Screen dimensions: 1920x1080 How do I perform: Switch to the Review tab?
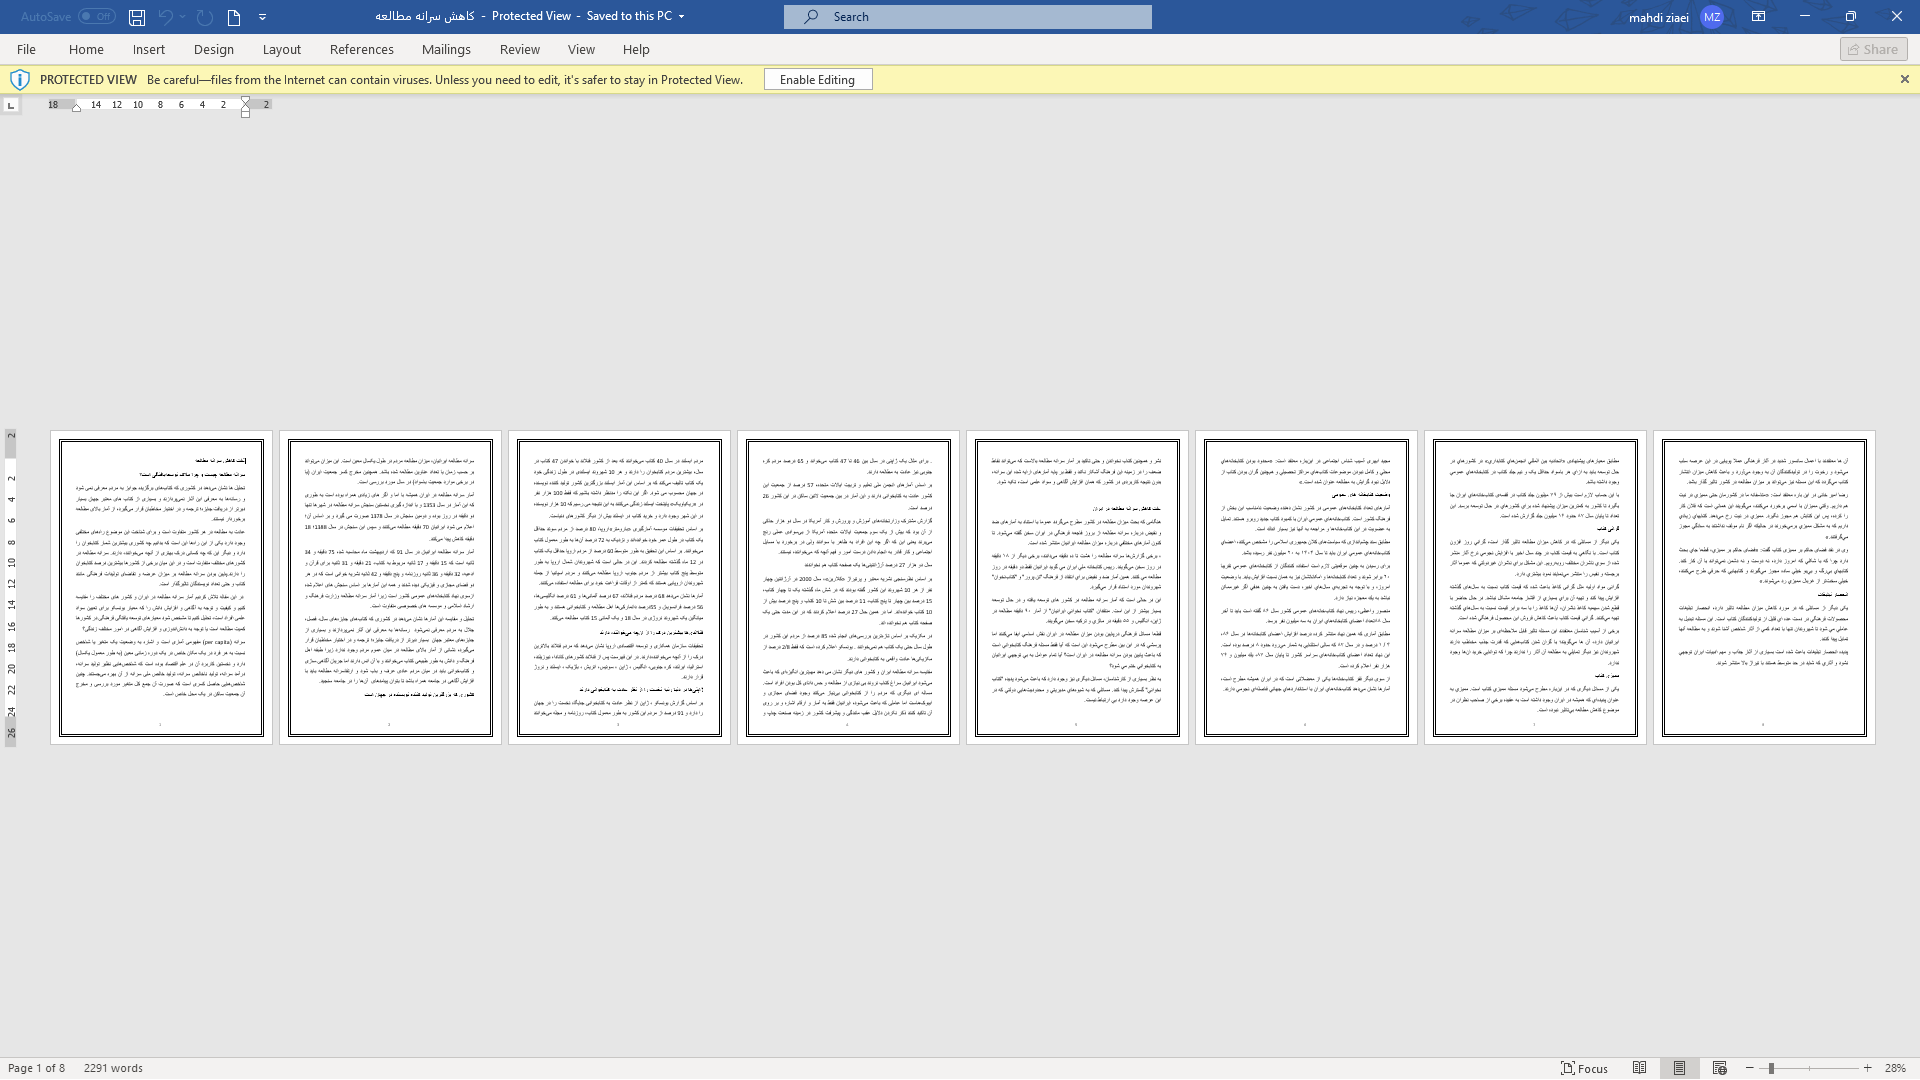[520, 49]
